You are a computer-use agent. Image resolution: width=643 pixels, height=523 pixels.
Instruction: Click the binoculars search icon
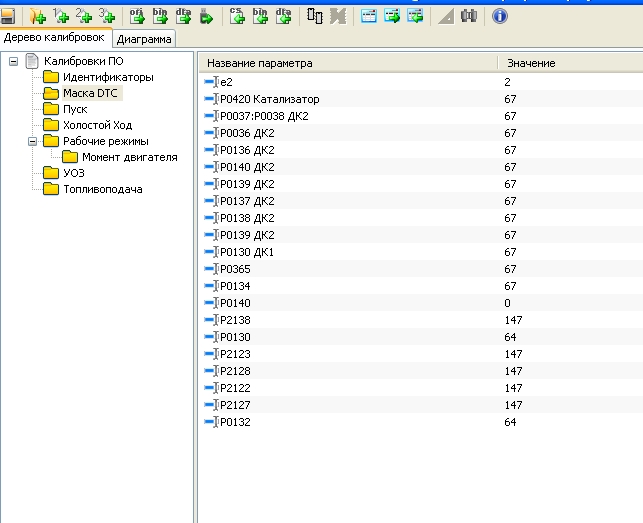click(468, 15)
